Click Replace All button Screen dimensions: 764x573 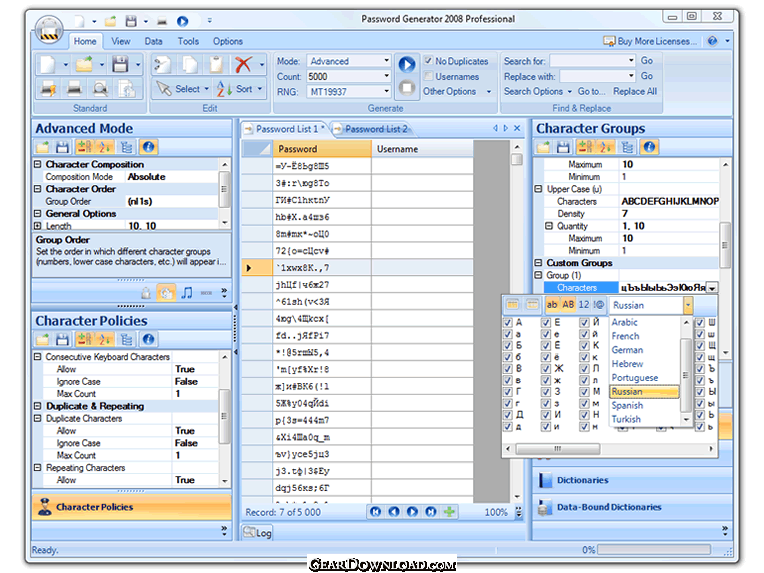(x=635, y=91)
